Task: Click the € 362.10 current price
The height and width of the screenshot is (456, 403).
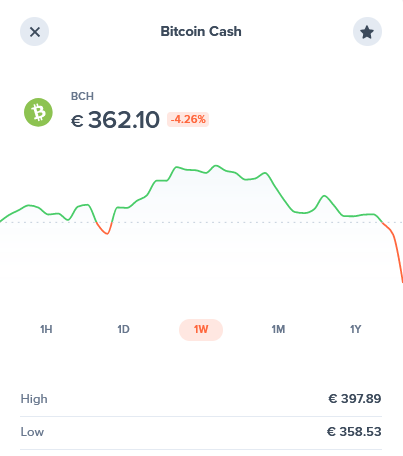Action: 115,120
